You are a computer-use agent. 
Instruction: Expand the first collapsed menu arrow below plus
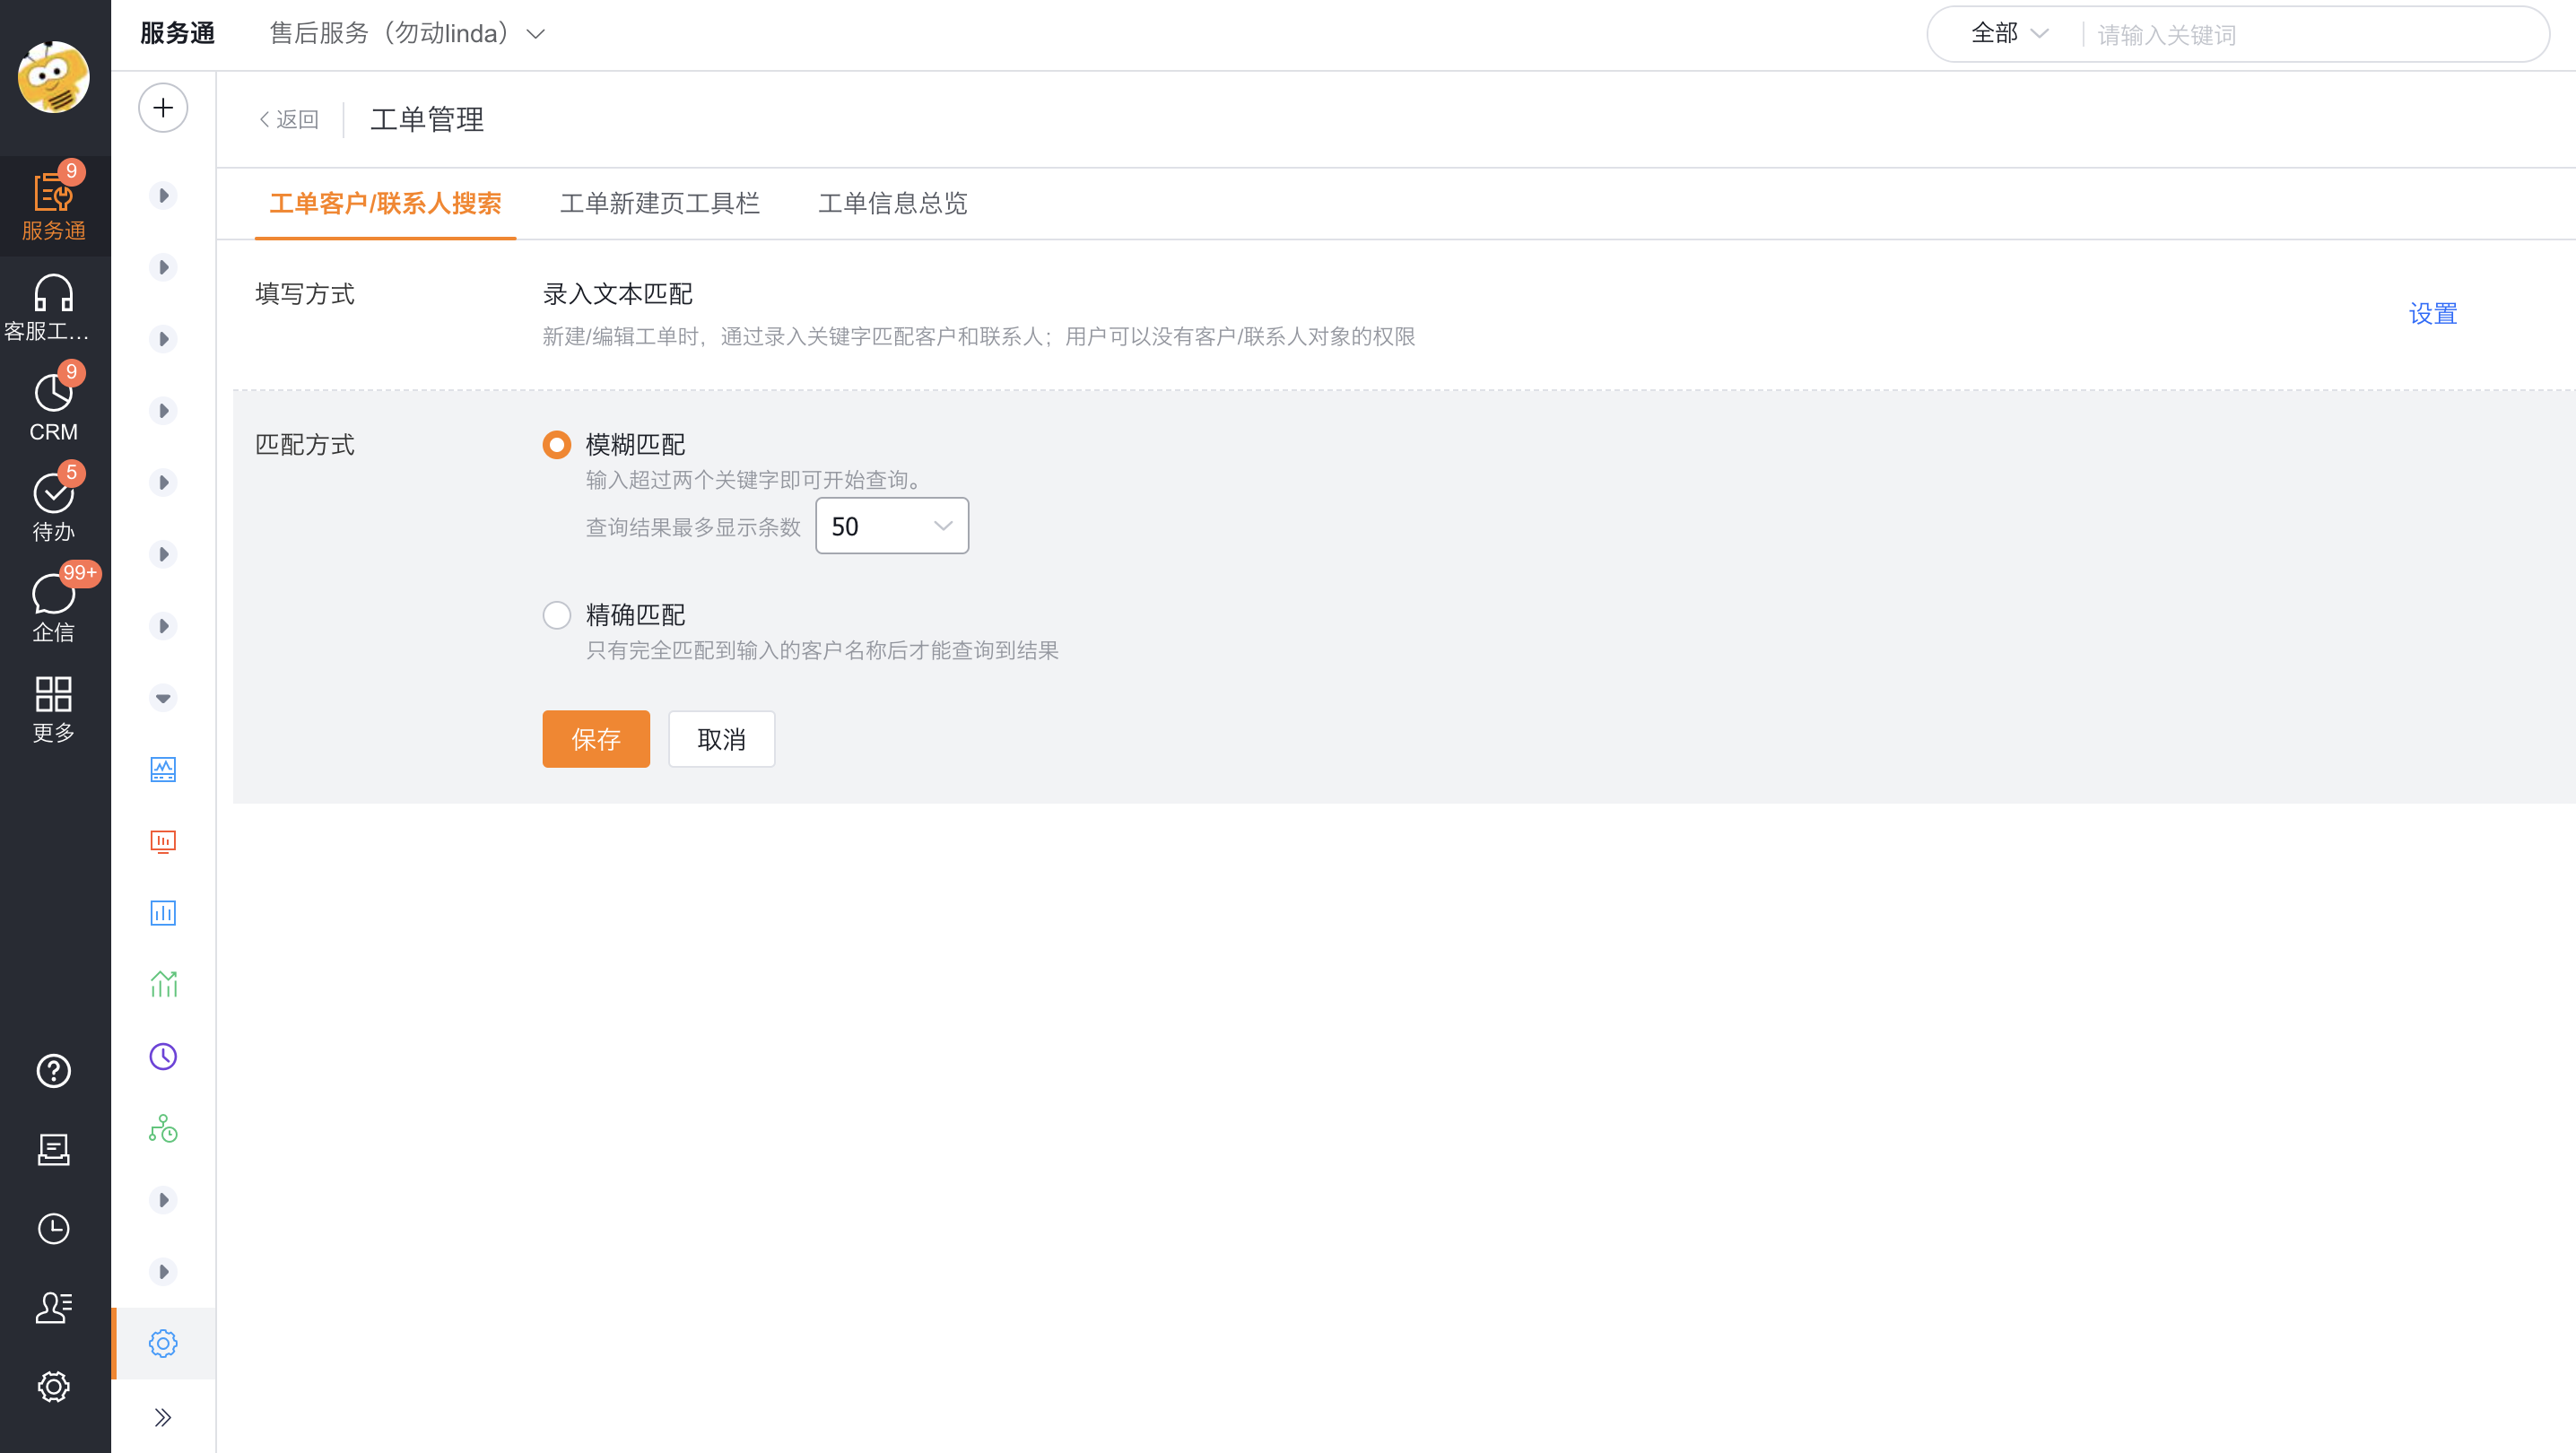163,195
